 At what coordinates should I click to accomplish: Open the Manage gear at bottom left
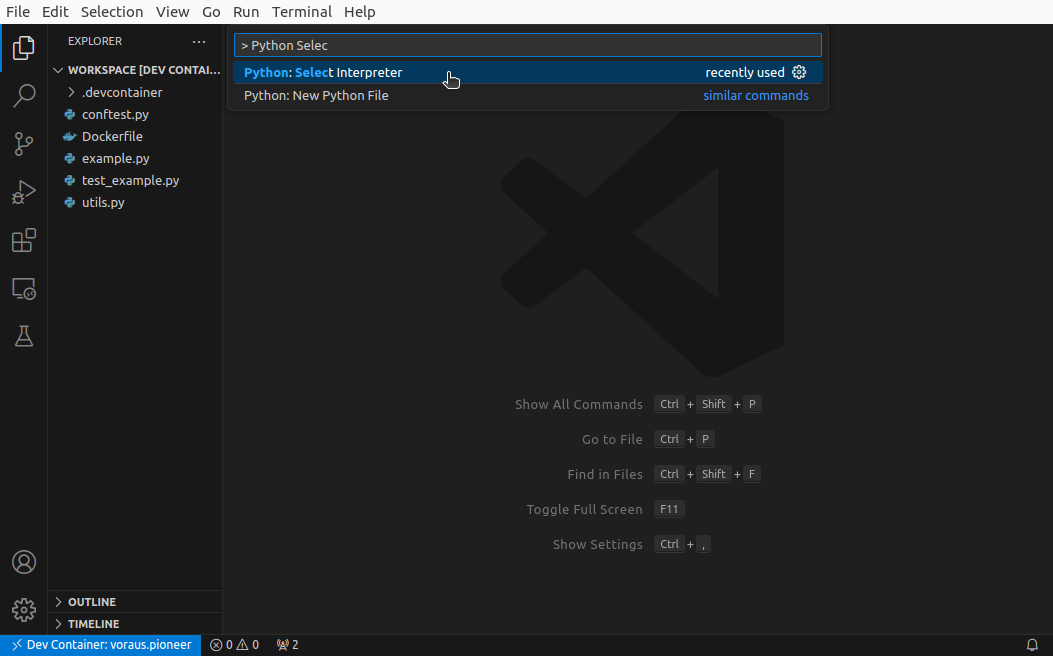pyautogui.click(x=24, y=609)
